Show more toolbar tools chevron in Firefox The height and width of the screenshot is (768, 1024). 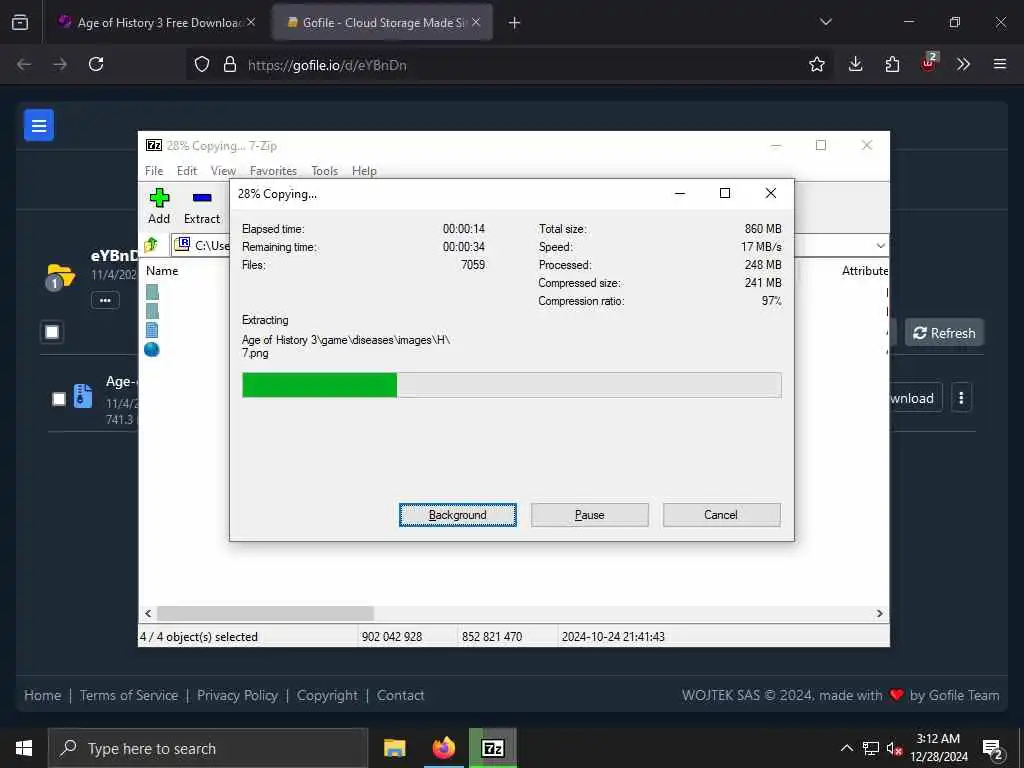tap(963, 64)
